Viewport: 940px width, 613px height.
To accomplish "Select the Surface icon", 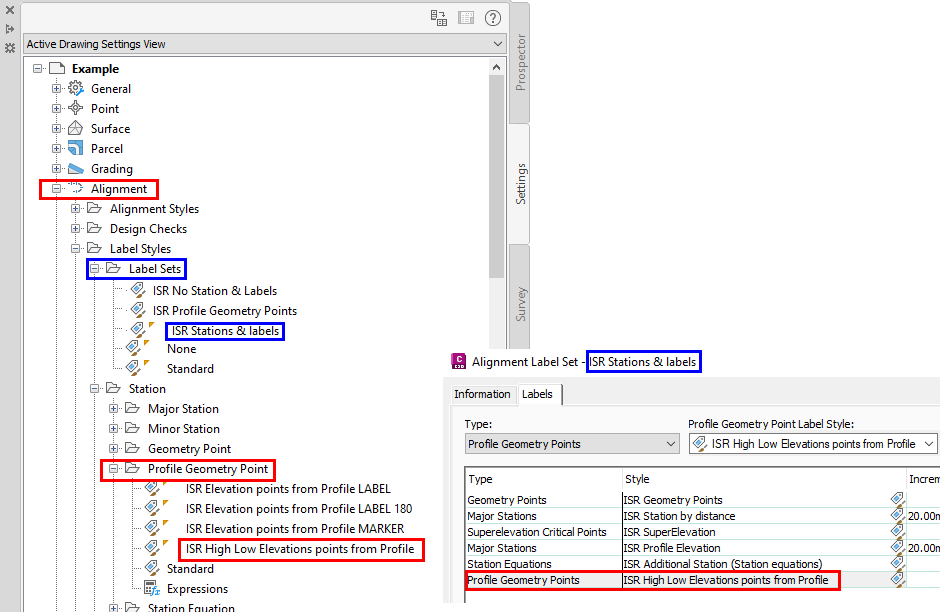I will point(76,128).
